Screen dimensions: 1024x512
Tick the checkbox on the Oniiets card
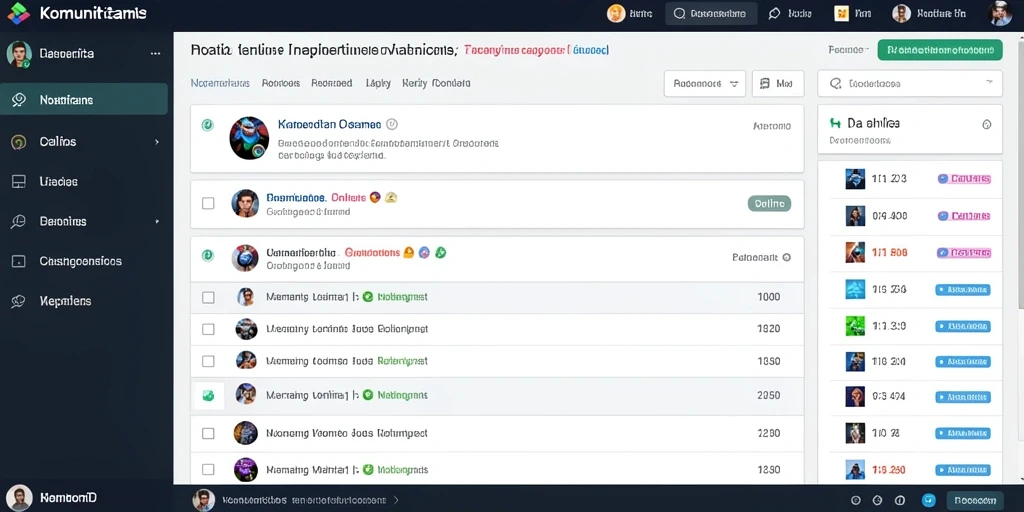tap(208, 203)
